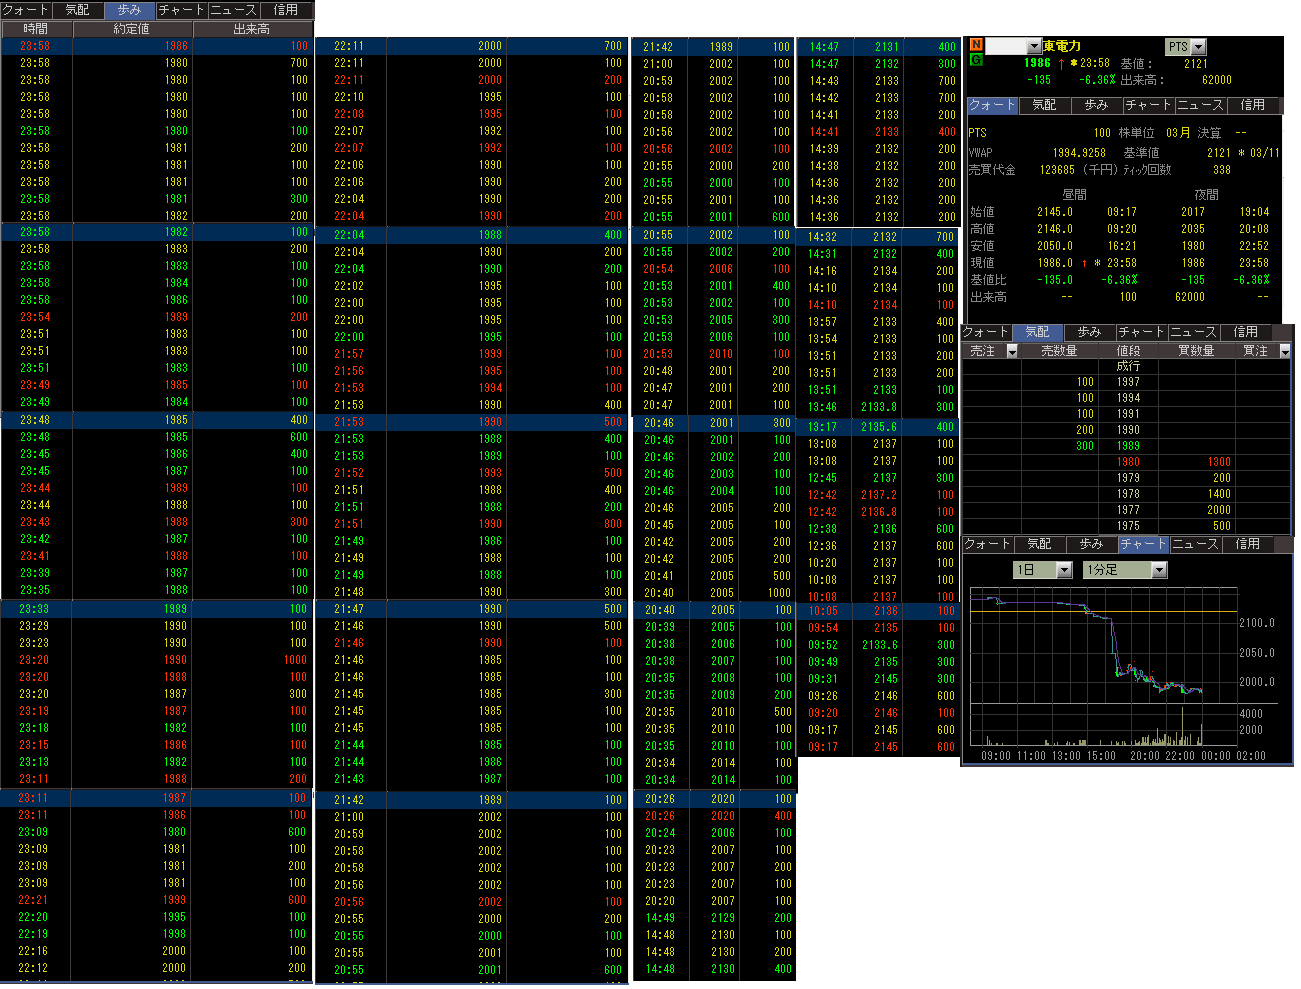Expand the 1分足 chart interval dropdown
This screenshot has height=989, width=1301.
(x=1159, y=570)
